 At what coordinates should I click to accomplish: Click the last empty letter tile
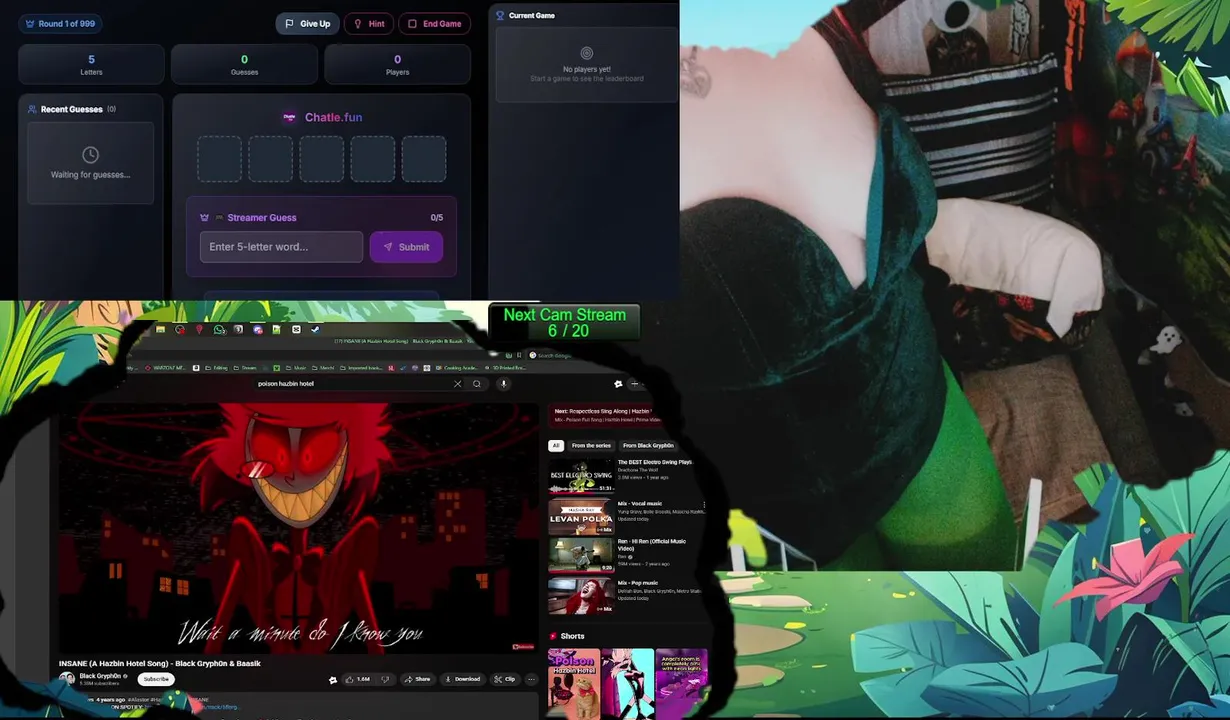coord(424,159)
